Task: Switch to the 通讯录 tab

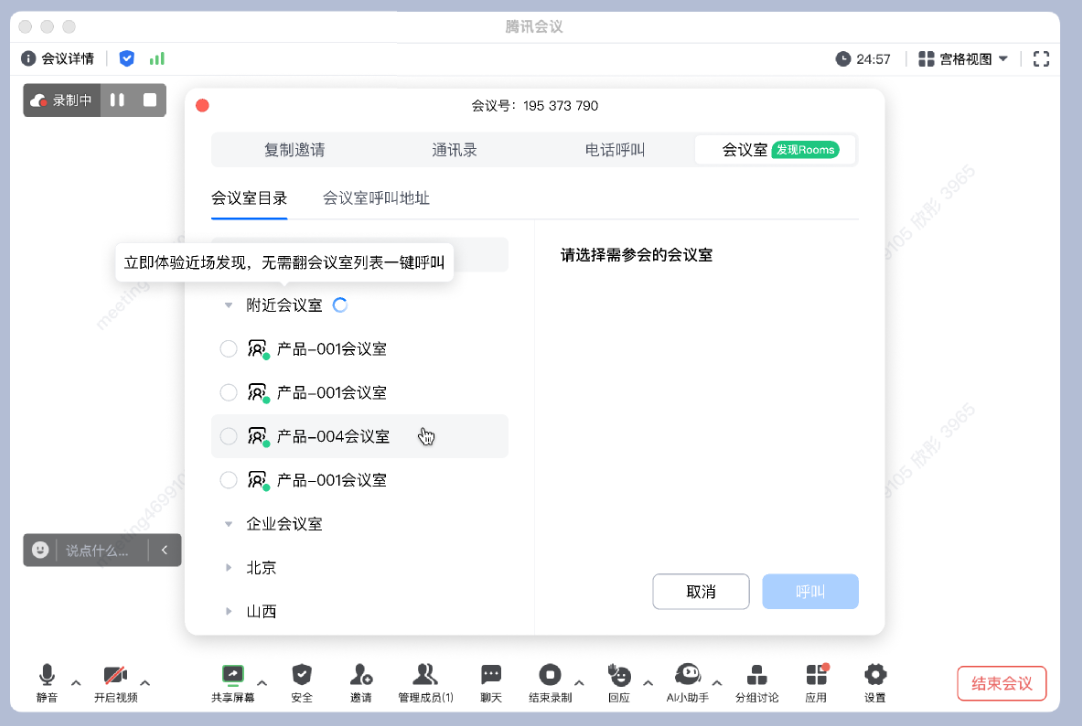Action: pyautogui.click(x=454, y=150)
